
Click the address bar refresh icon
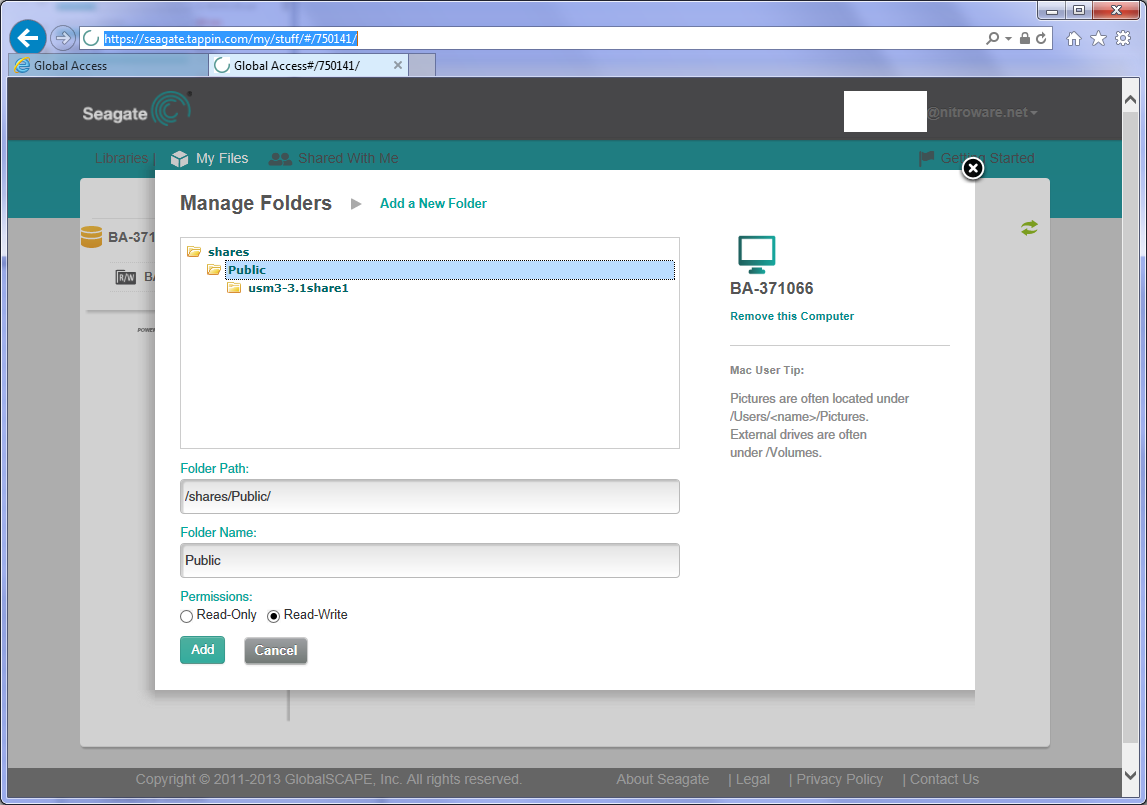coord(1041,38)
